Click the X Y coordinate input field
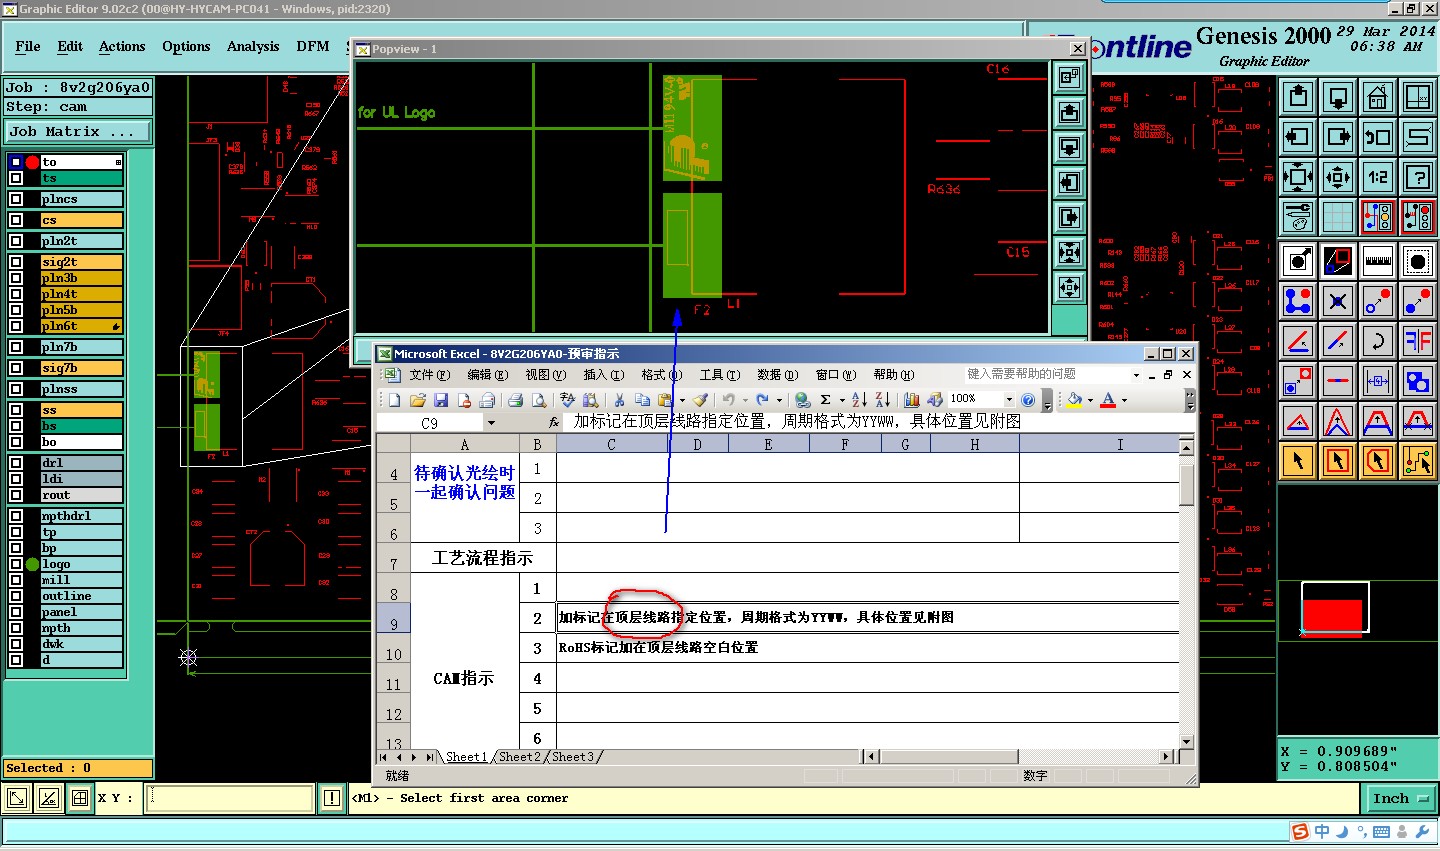This screenshot has width=1440, height=851. click(x=230, y=798)
